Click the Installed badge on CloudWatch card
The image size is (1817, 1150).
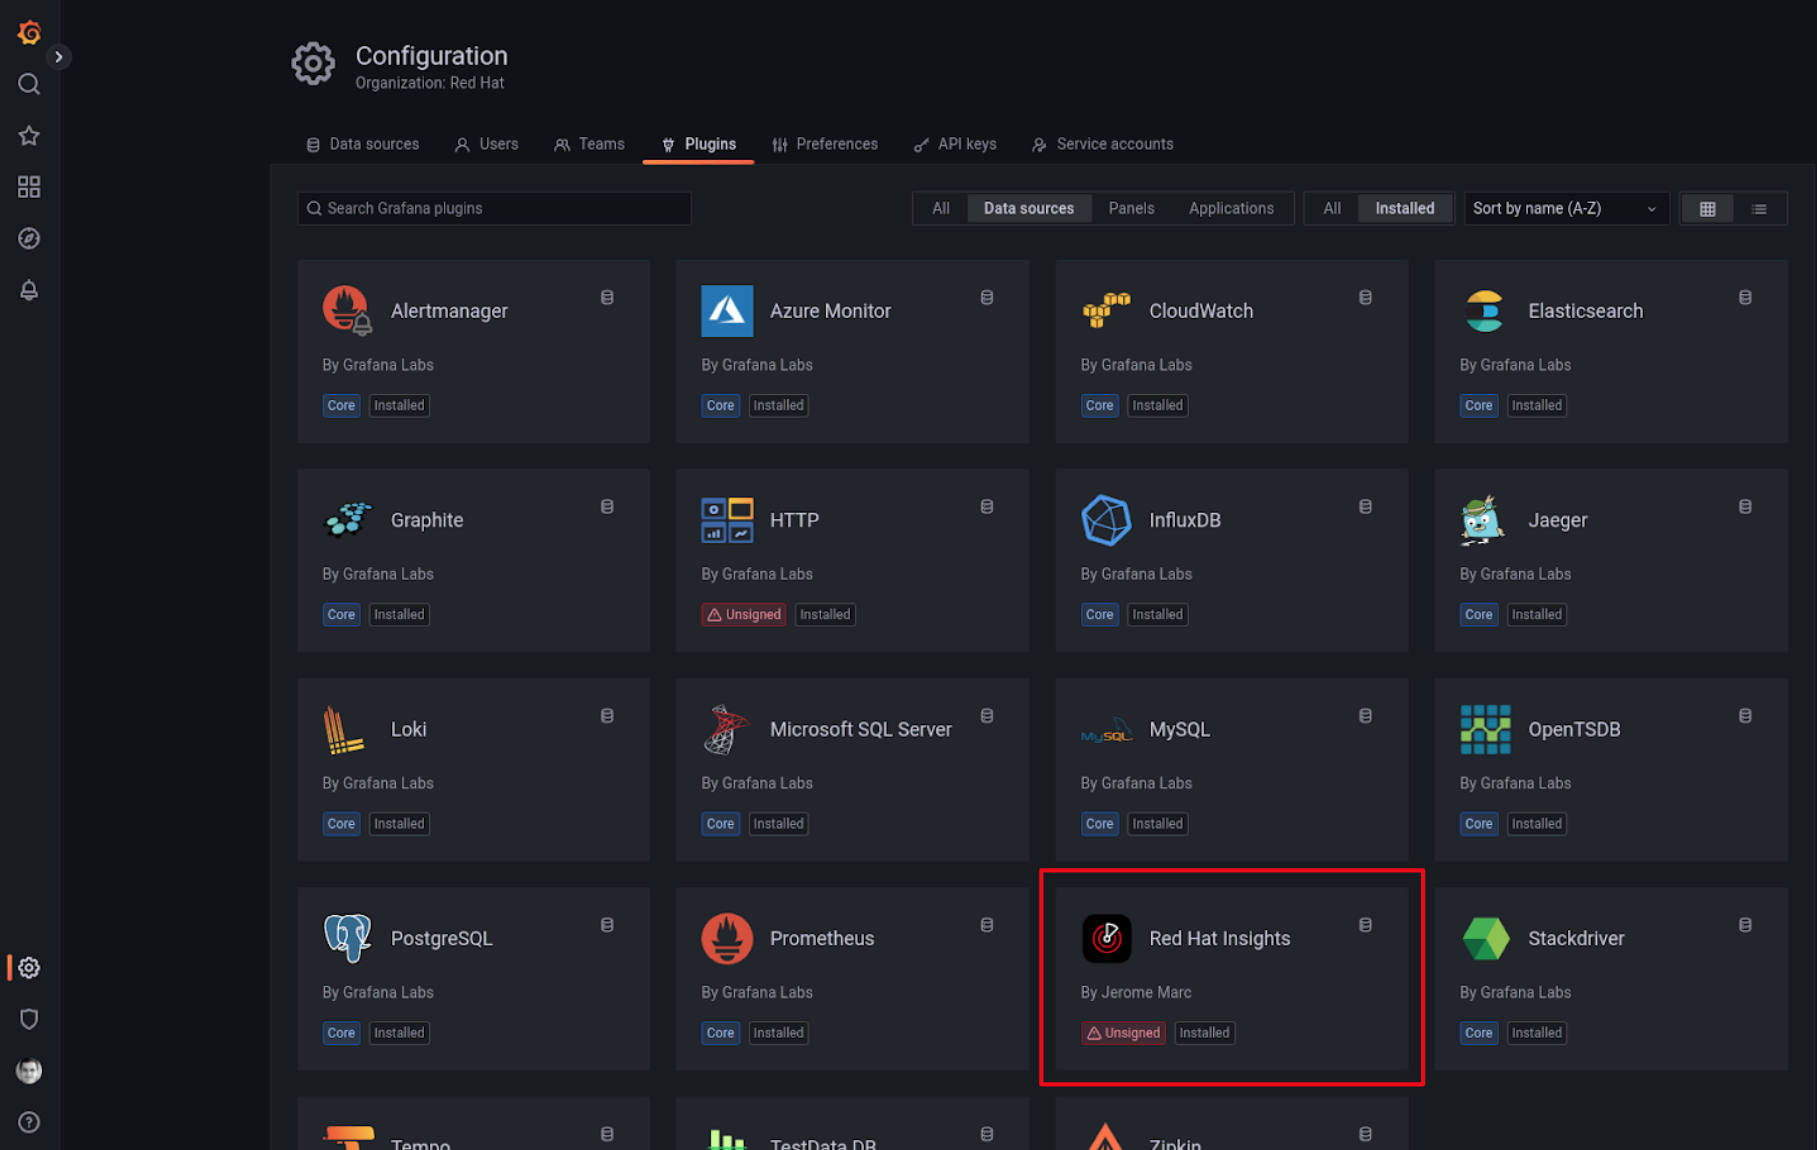point(1157,405)
